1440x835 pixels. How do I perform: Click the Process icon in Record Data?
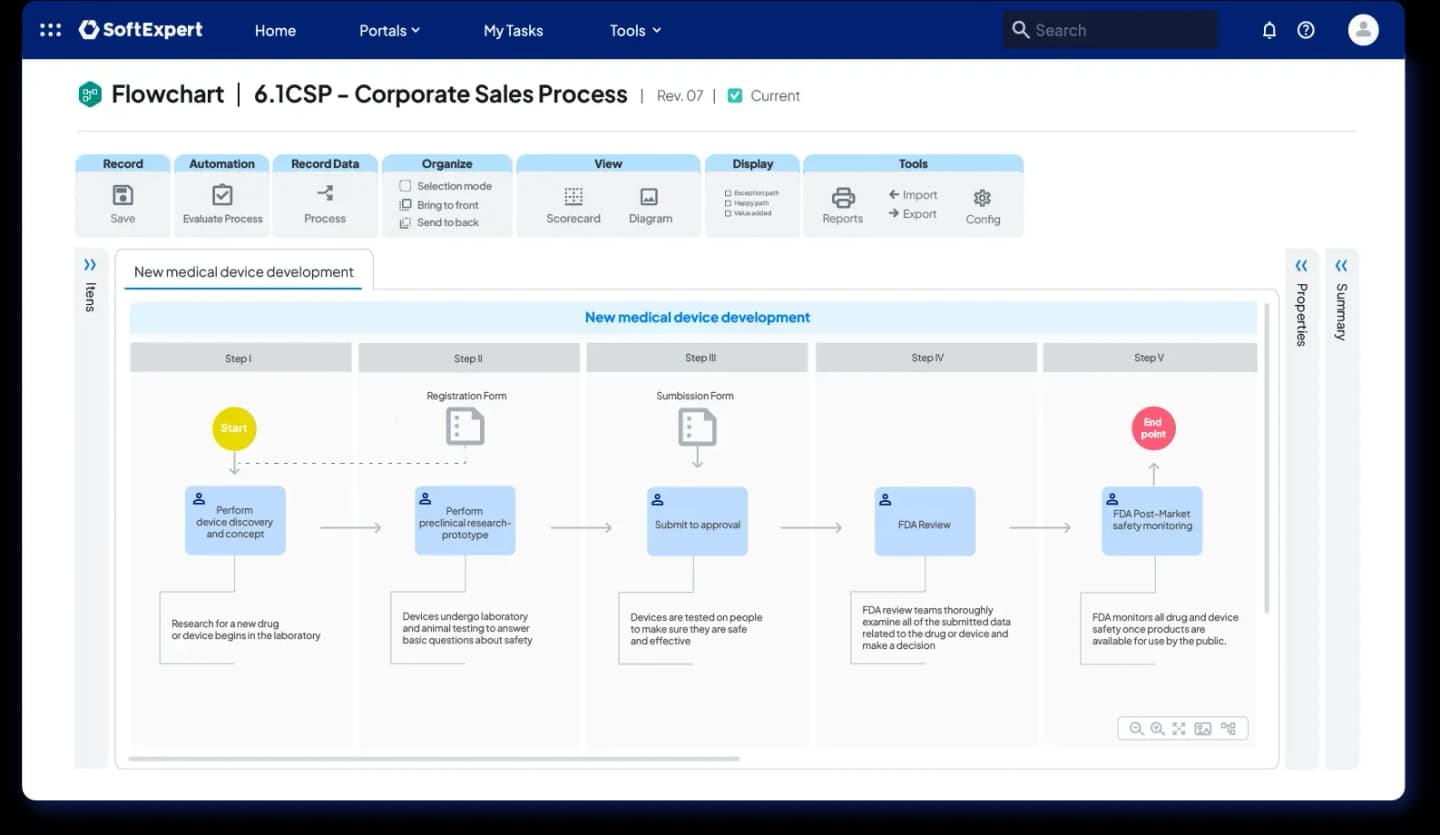pyautogui.click(x=325, y=194)
